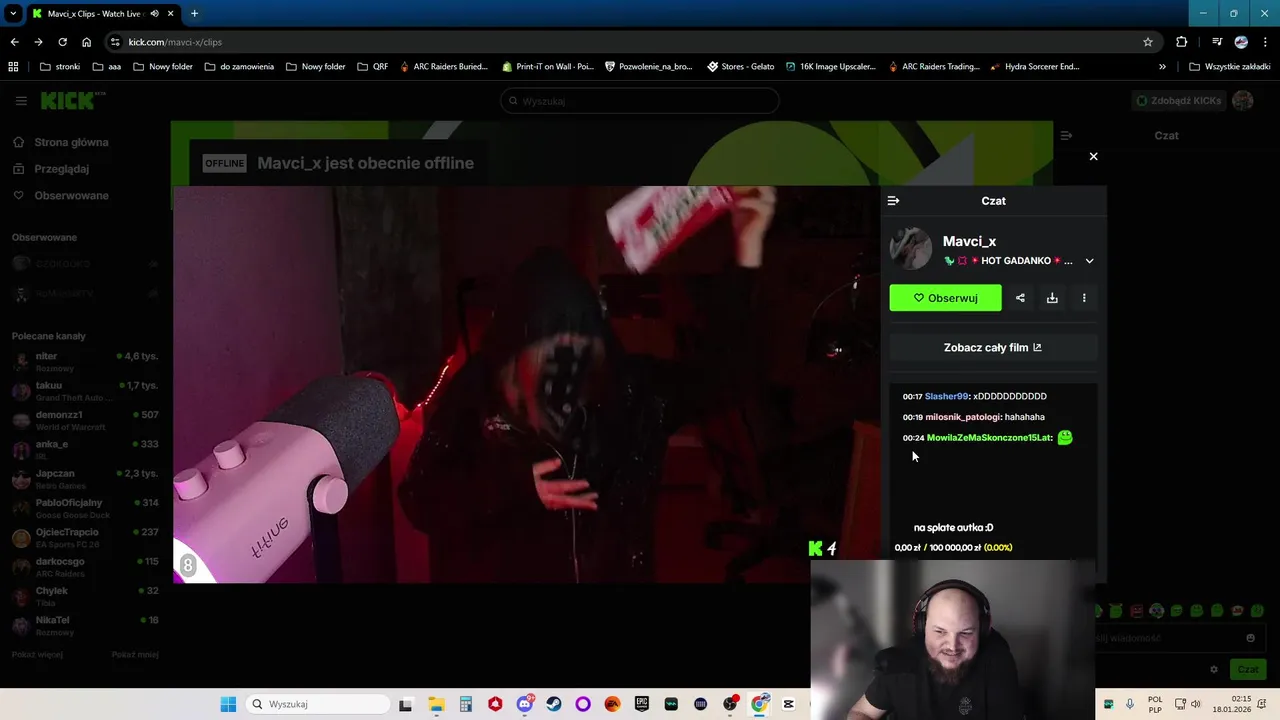Open the Chrome profile avatar
The height and width of the screenshot is (720, 1280).
[x=1241, y=42]
